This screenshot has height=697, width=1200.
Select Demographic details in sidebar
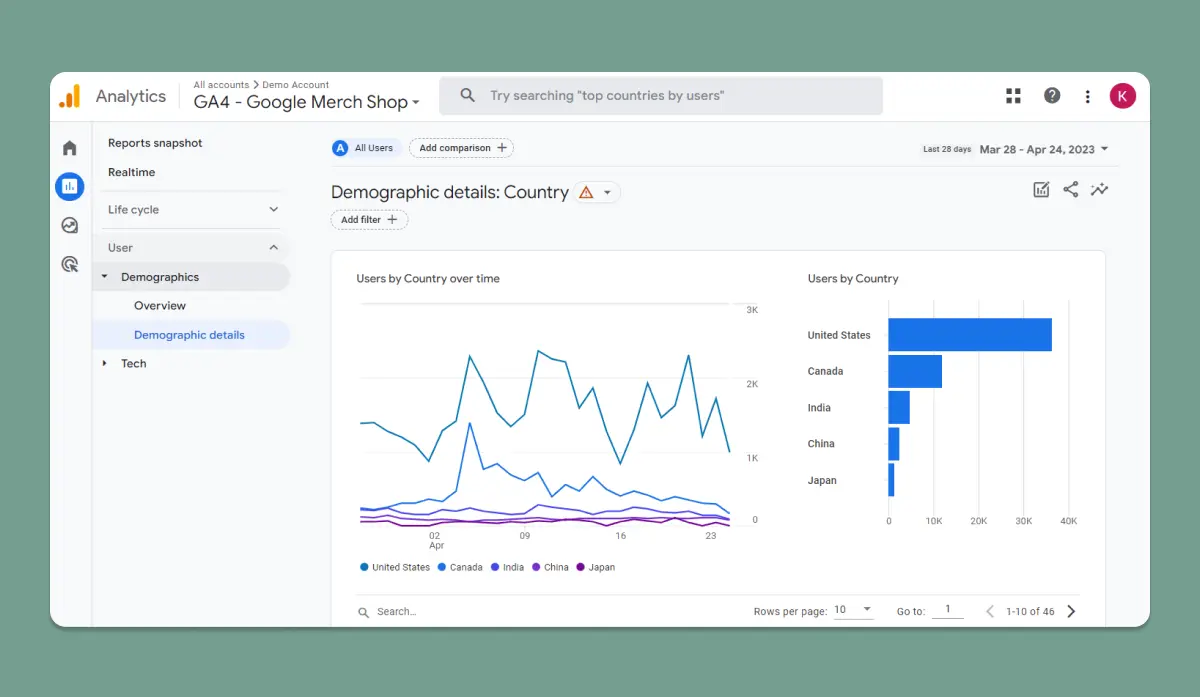190,335
